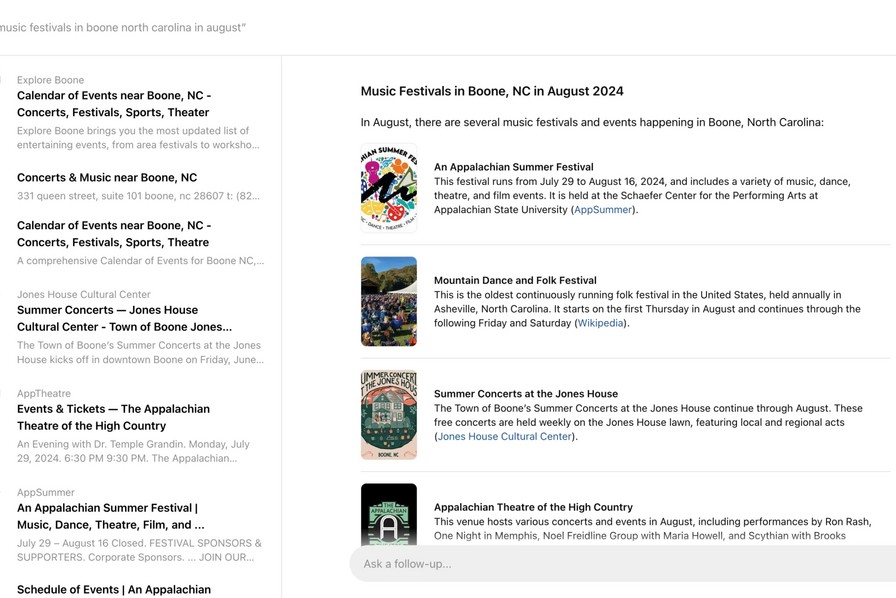This screenshot has height=598, width=896.
Task: Open the Summer Concerts at Jones House poster
Action: (388, 415)
